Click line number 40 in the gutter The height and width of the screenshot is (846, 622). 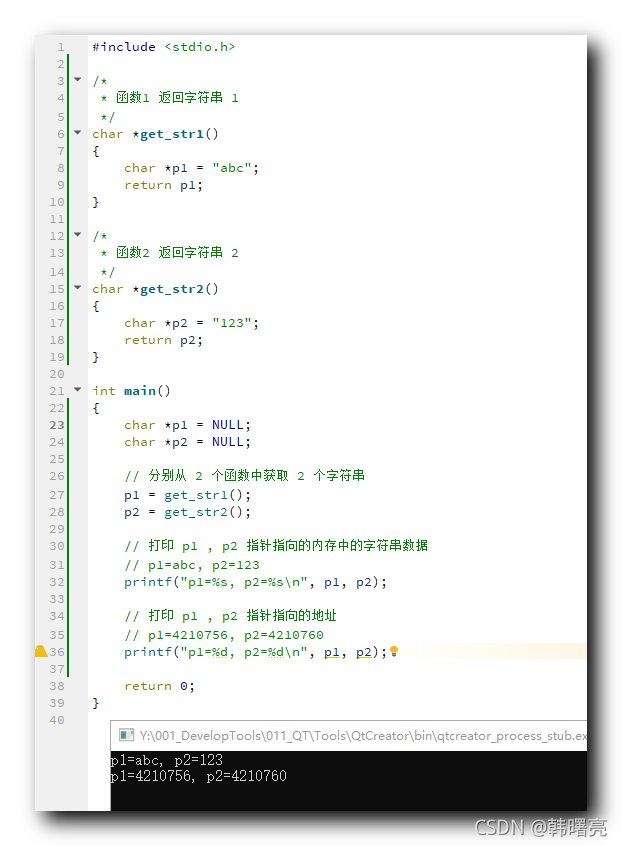coord(57,720)
